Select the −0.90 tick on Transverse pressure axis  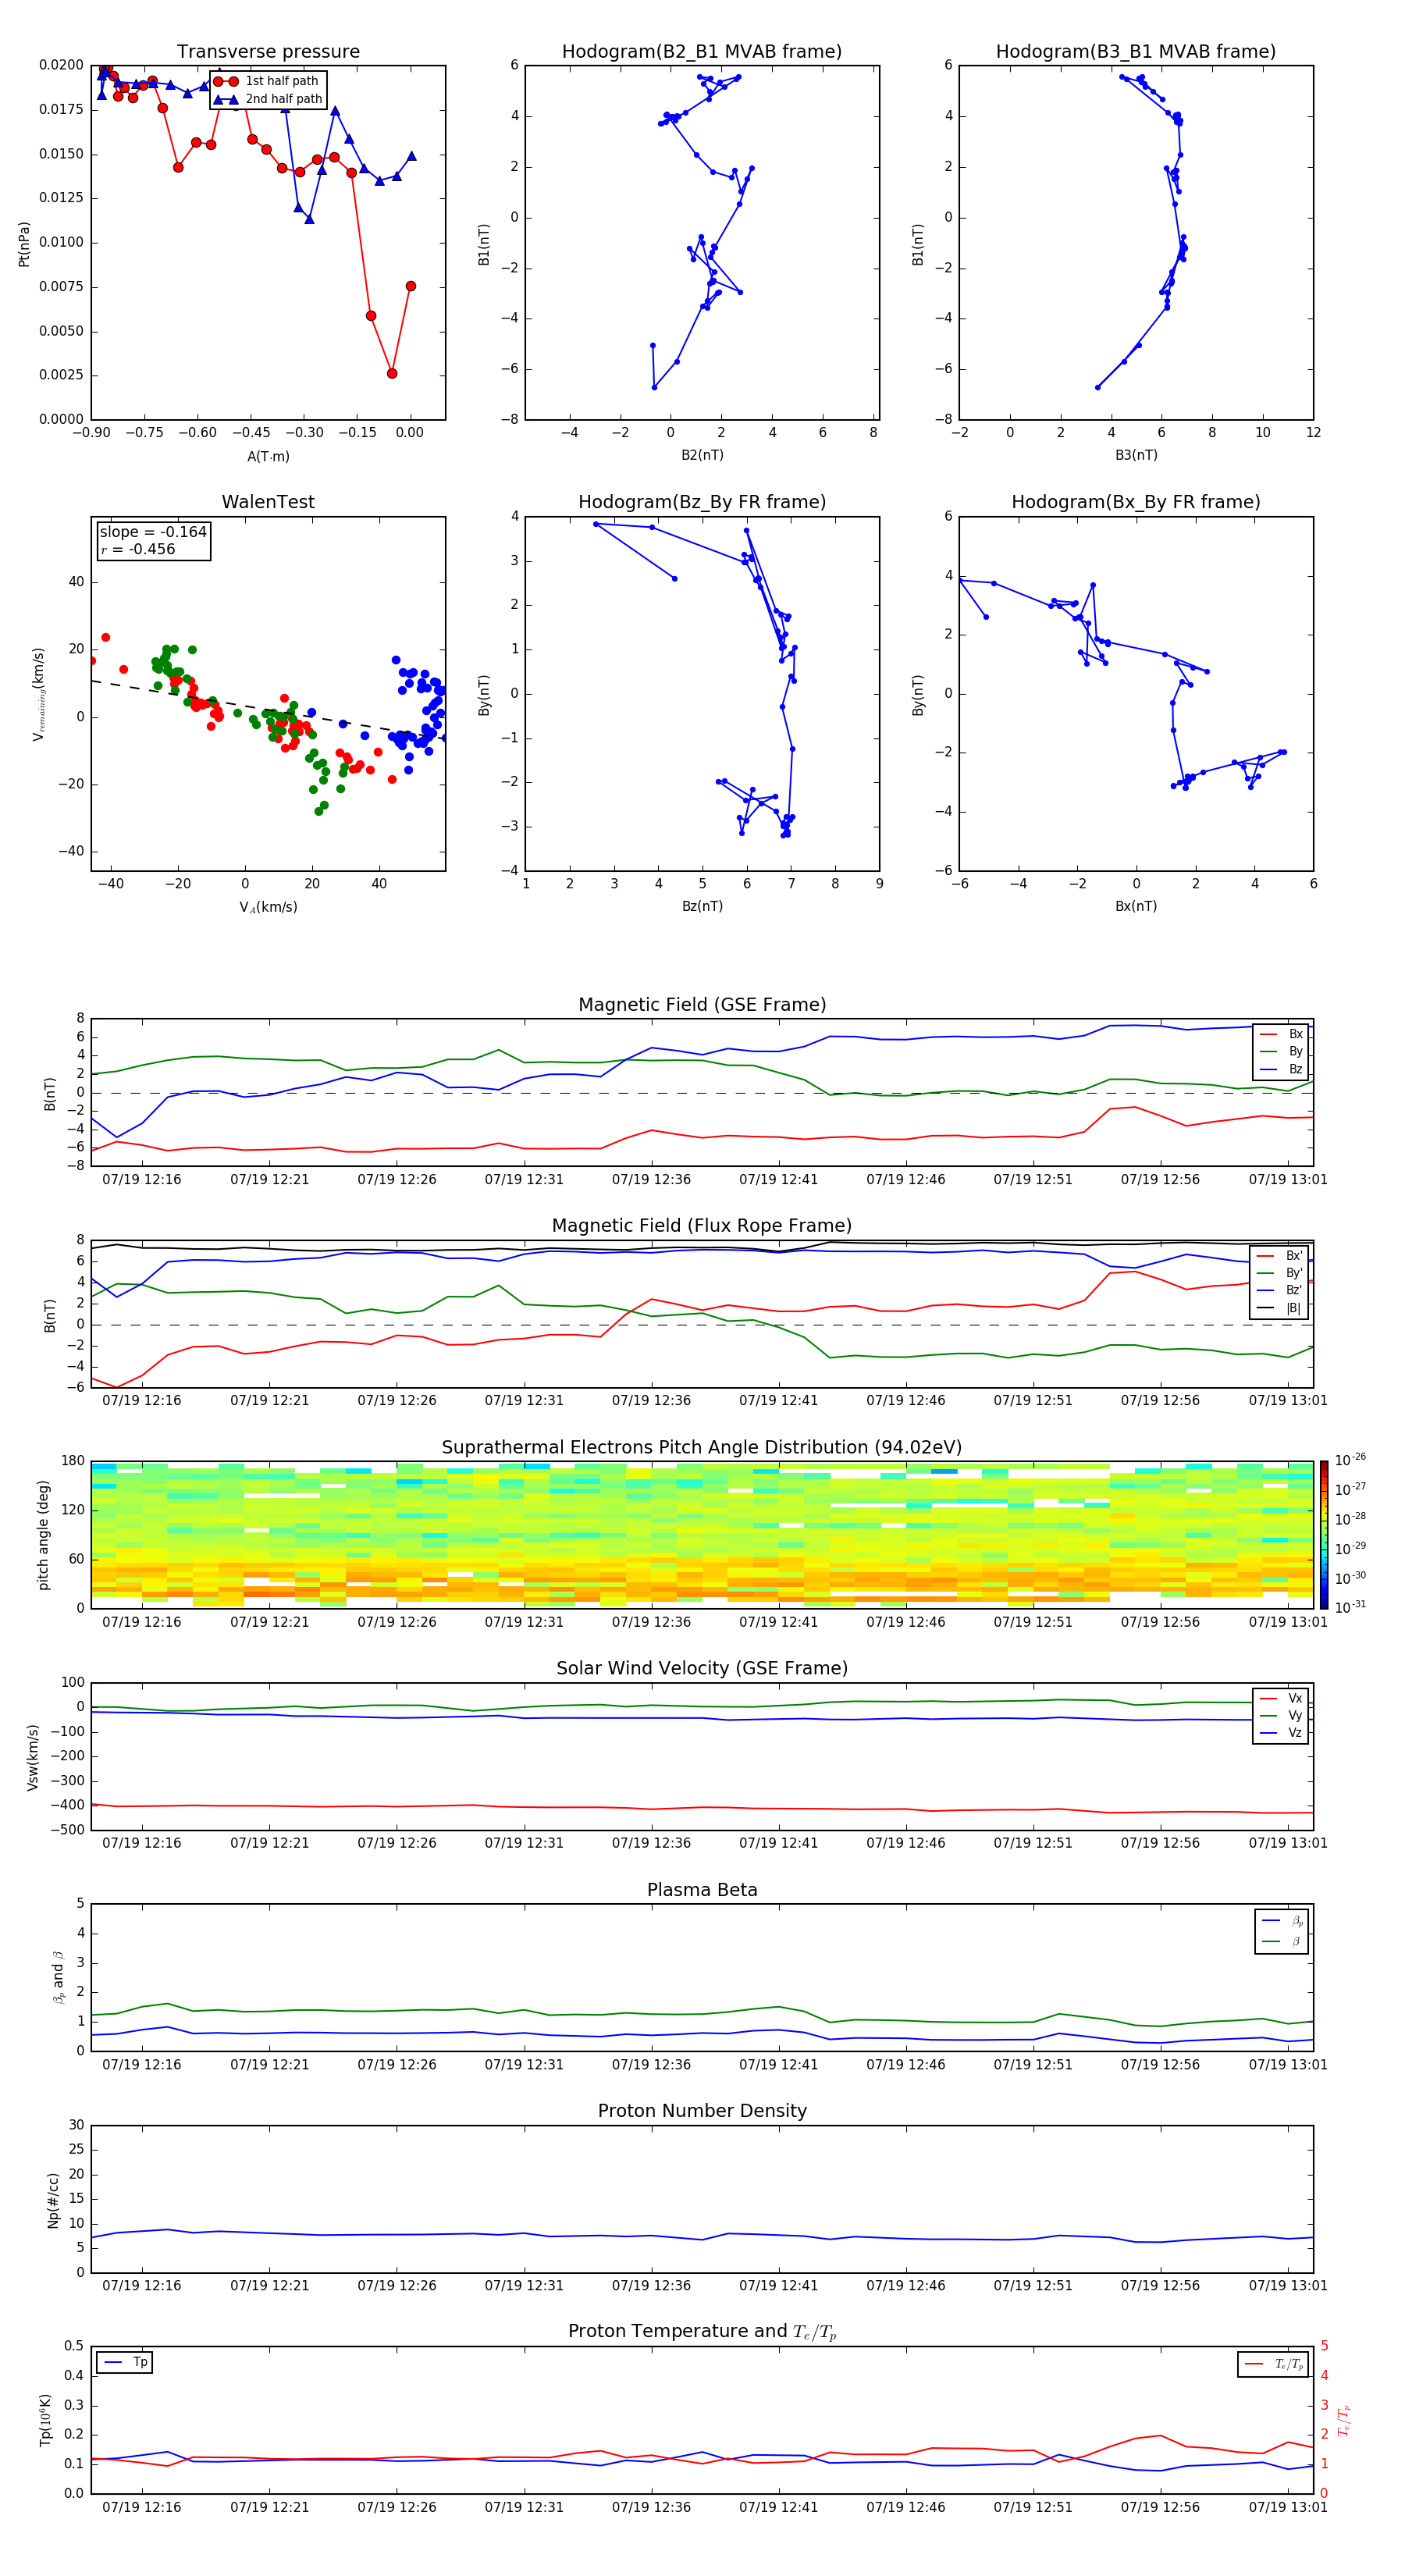91,433
